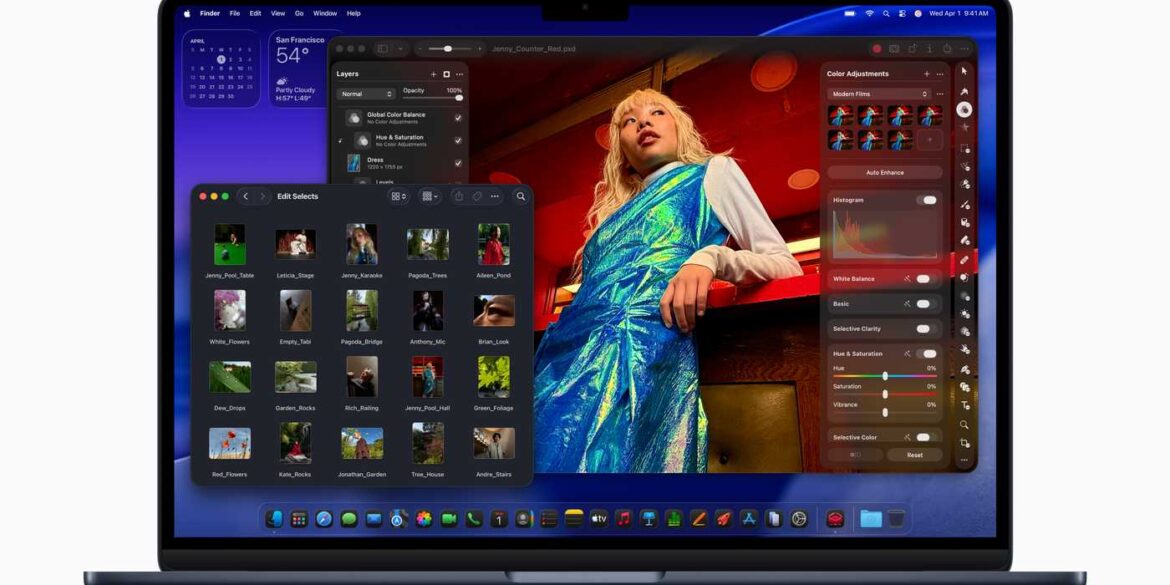Image resolution: width=1170 pixels, height=585 pixels.
Task: Uncheck the Global Color Balance layer visibility
Action: coord(458,117)
